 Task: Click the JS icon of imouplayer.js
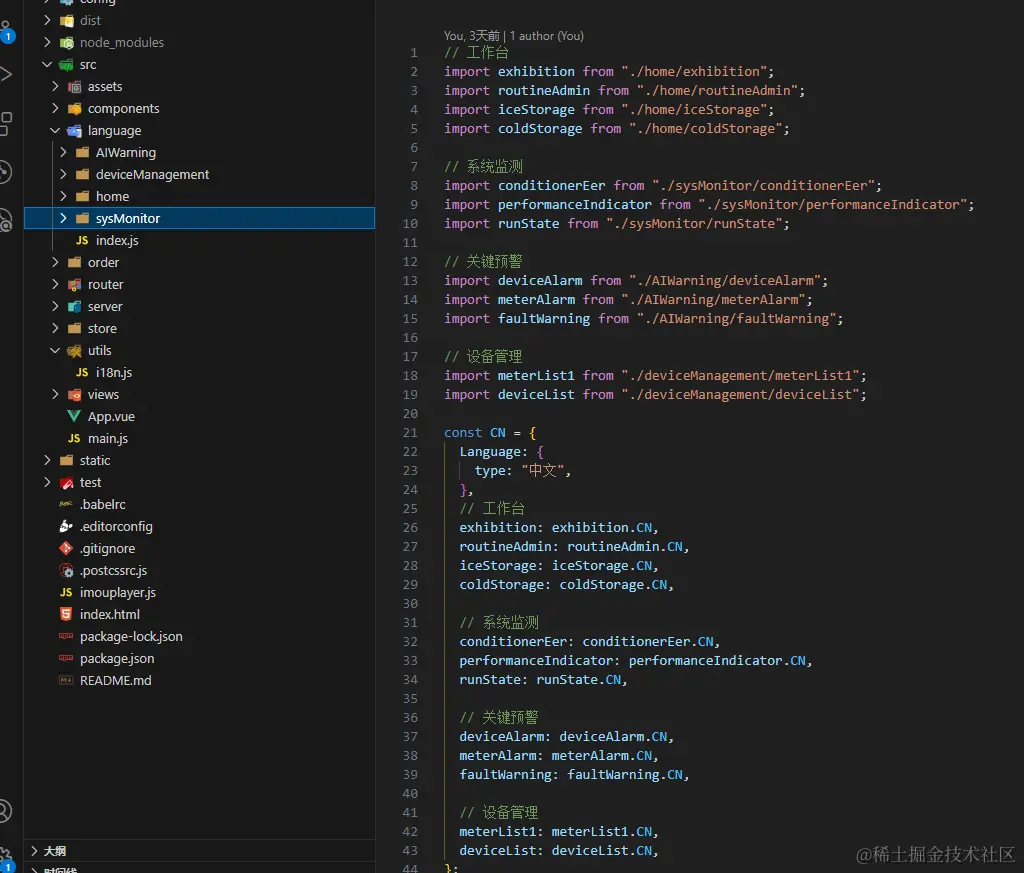(66, 592)
